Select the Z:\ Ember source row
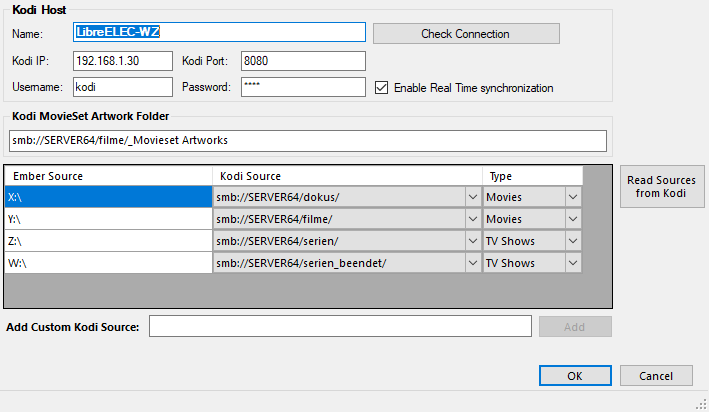Viewport: 709px width, 412px height. [x=109, y=241]
